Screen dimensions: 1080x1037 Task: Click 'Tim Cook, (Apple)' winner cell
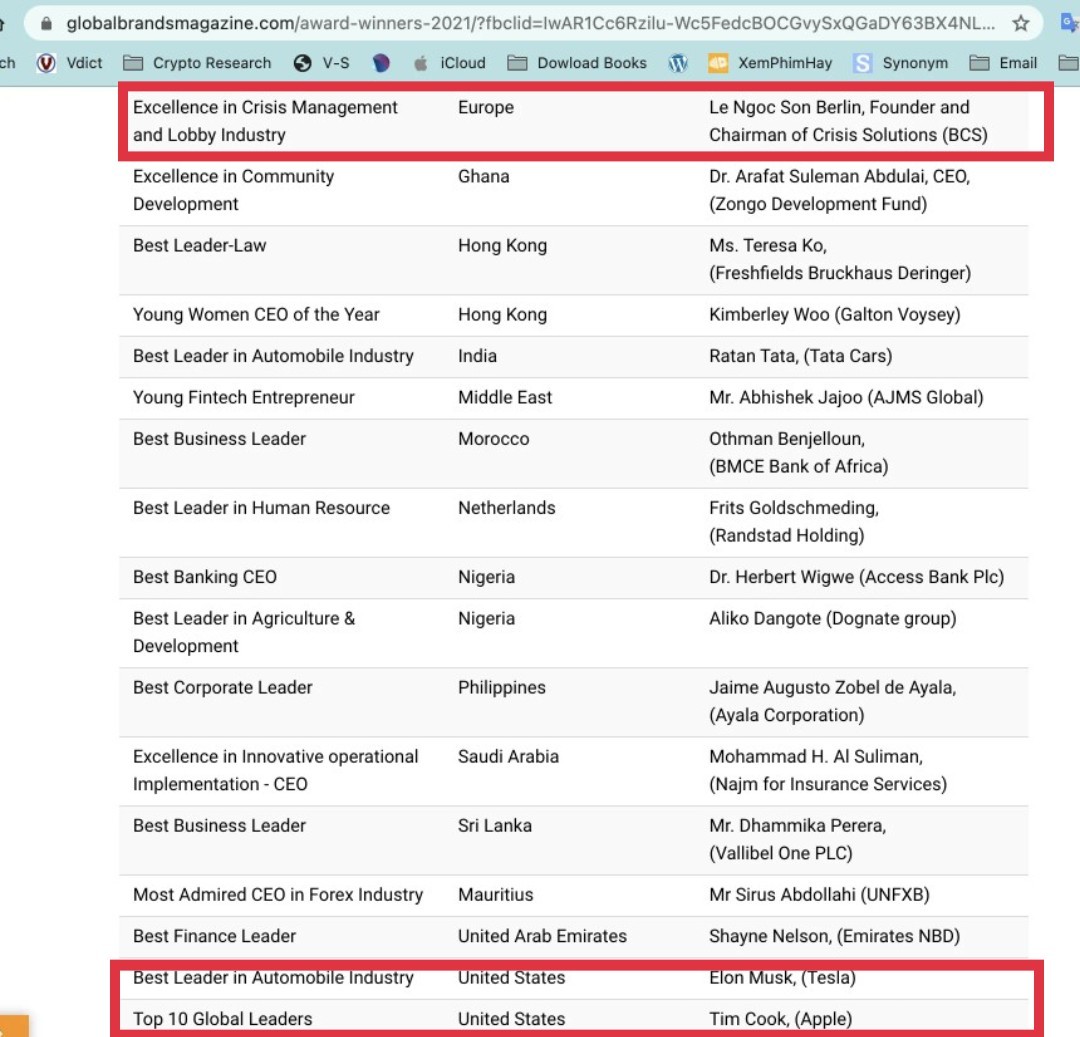[x=780, y=1018]
